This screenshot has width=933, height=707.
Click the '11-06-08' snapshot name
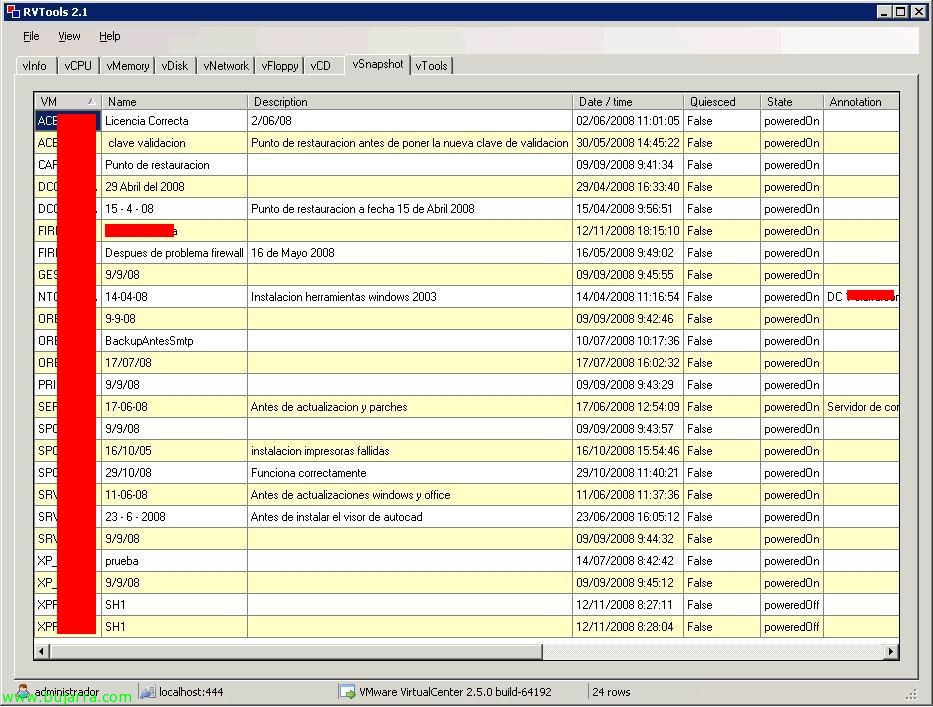pyautogui.click(x=126, y=495)
